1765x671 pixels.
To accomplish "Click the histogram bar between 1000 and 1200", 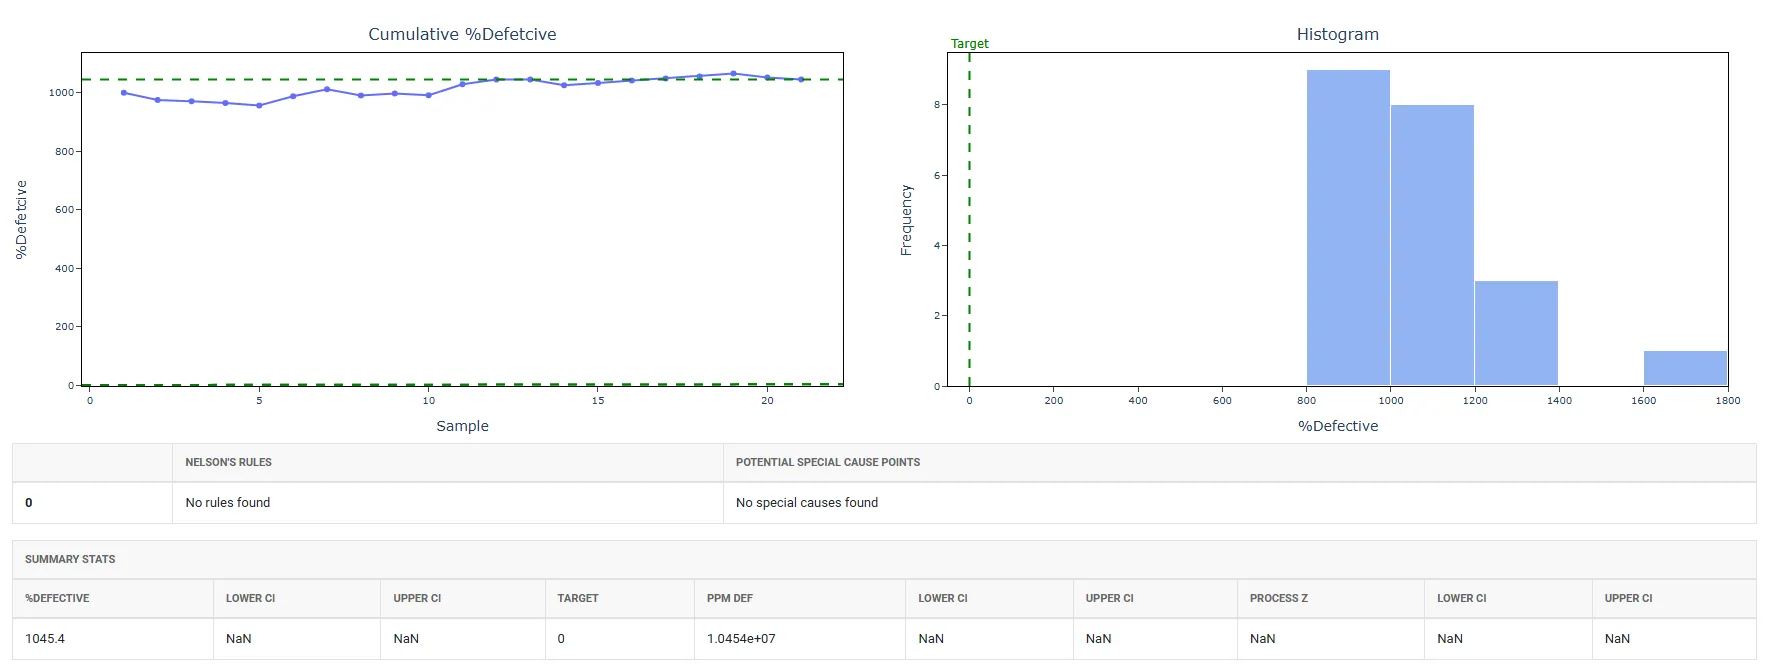I will 1432,245.
